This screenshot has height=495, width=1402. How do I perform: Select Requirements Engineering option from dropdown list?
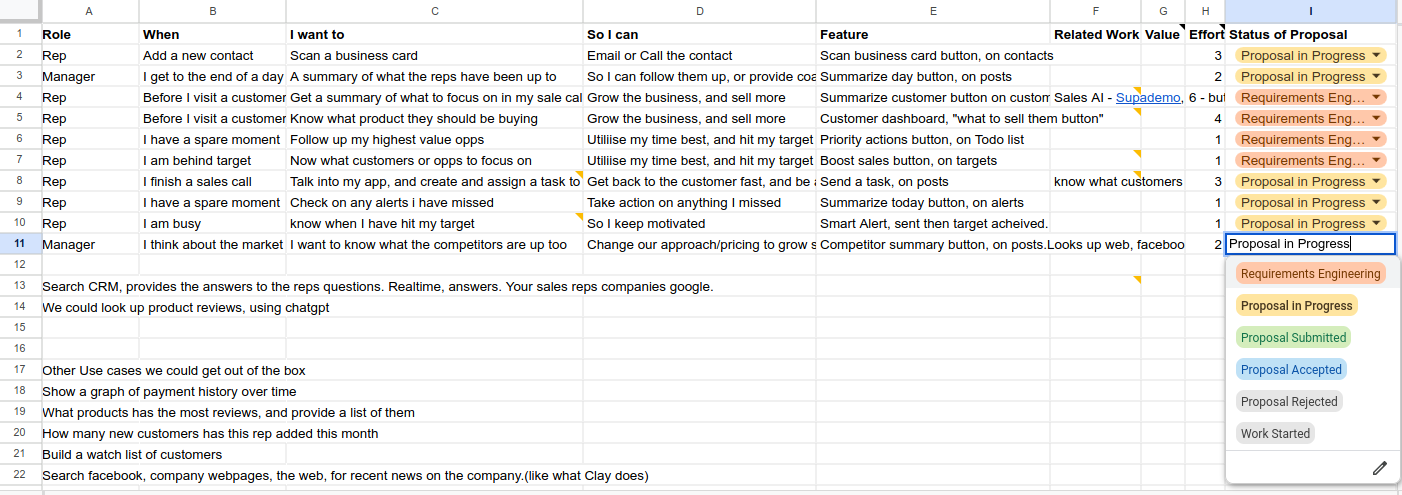(1310, 274)
